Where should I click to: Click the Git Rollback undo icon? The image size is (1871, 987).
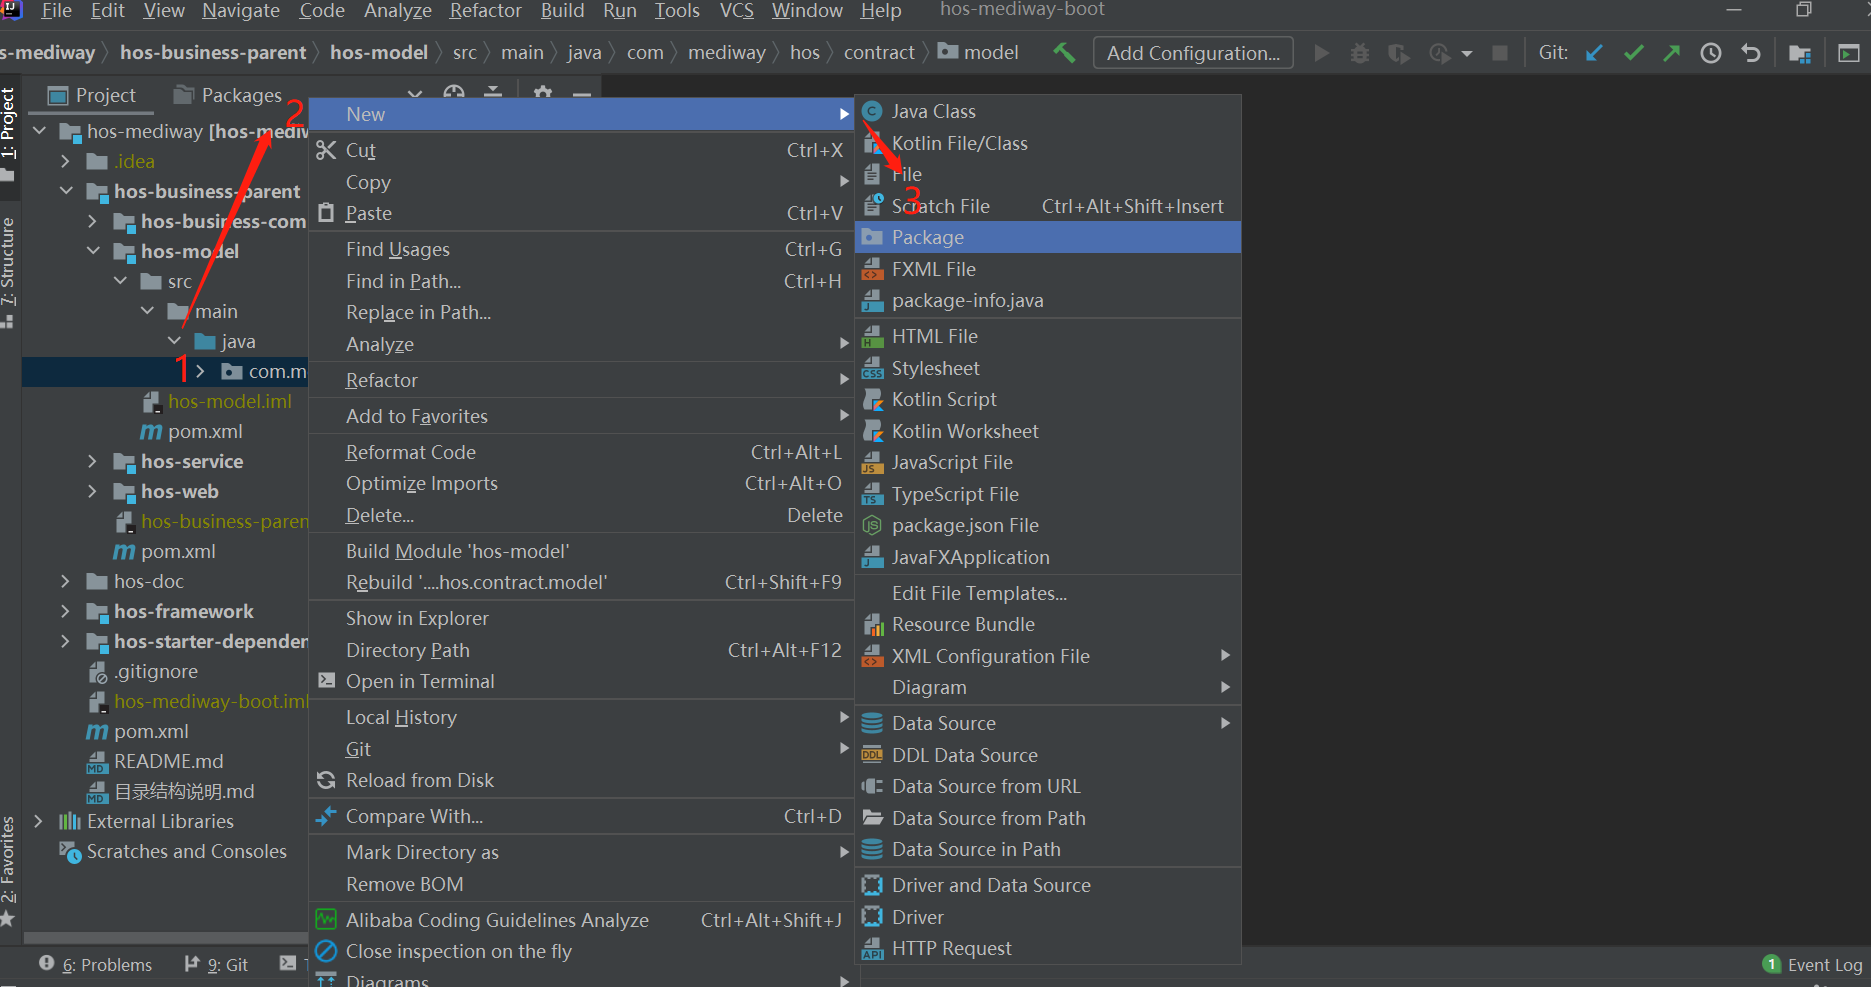tap(1750, 53)
